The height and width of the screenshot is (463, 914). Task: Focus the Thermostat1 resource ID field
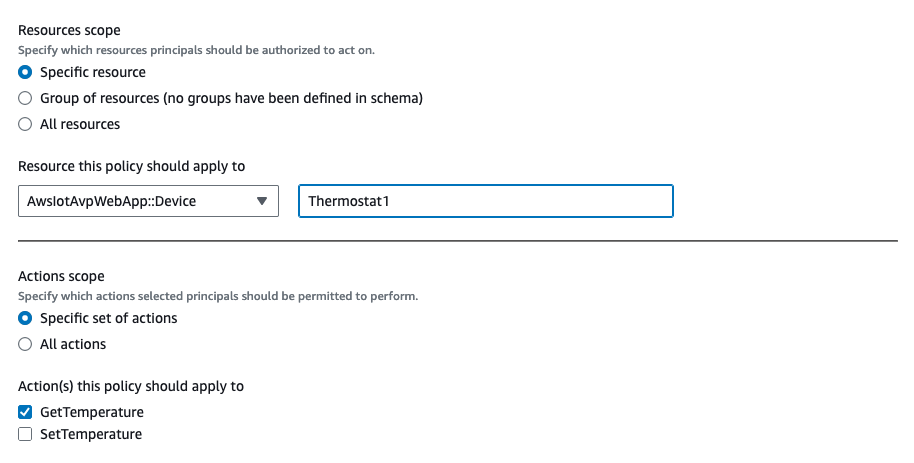tap(485, 201)
